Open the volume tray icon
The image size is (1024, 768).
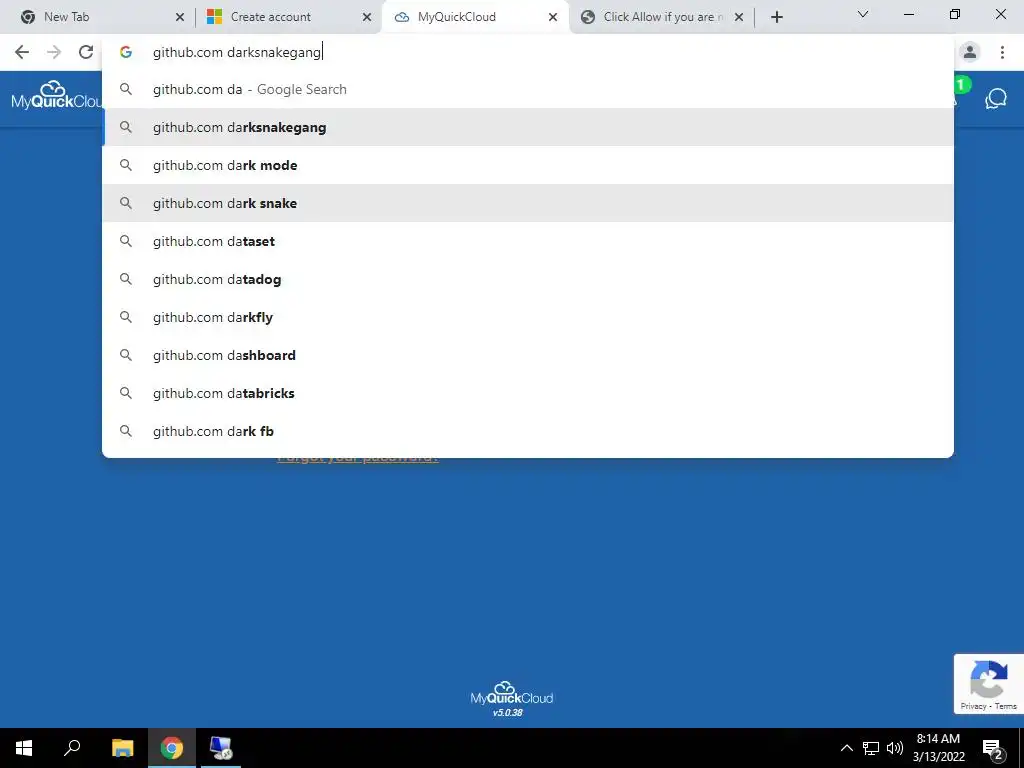tap(895, 748)
